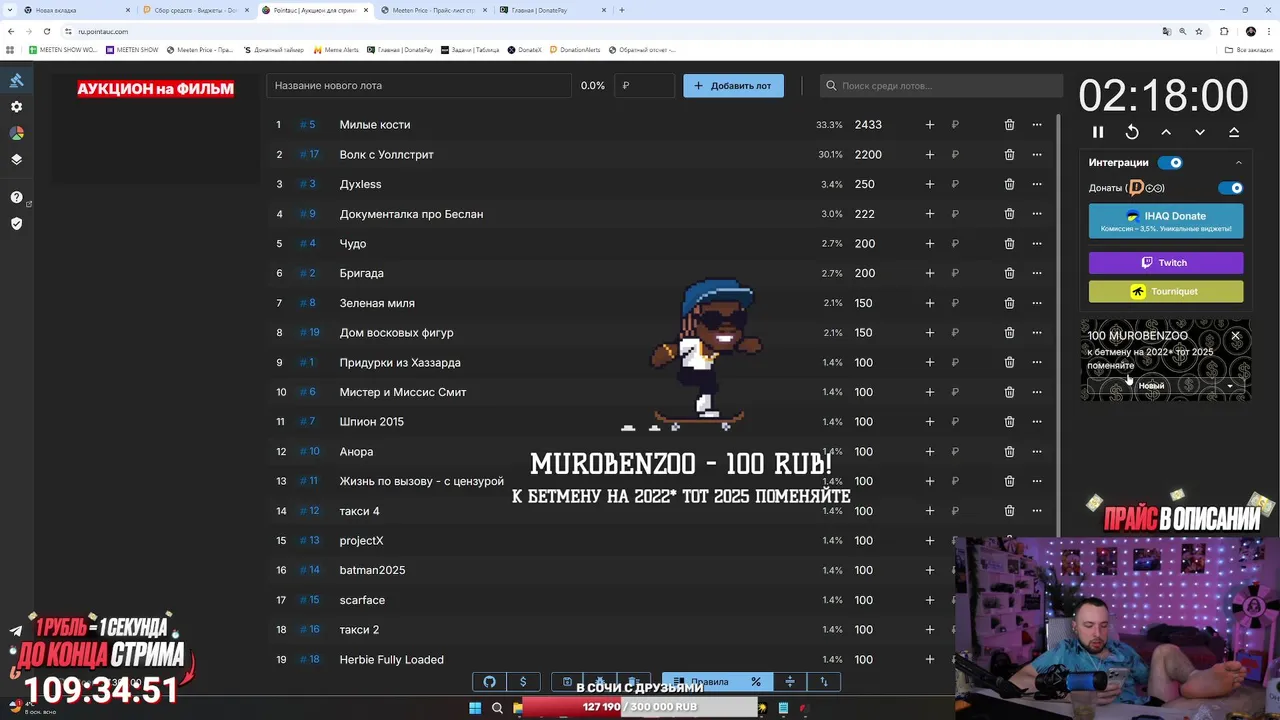
Task: Open the shield icon in sidebar
Action: coord(16,224)
